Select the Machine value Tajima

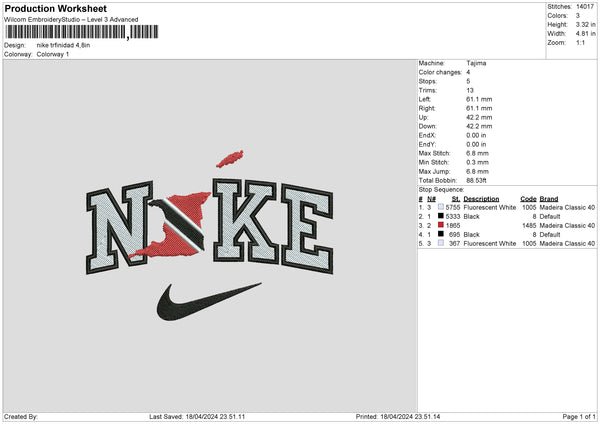click(x=476, y=63)
